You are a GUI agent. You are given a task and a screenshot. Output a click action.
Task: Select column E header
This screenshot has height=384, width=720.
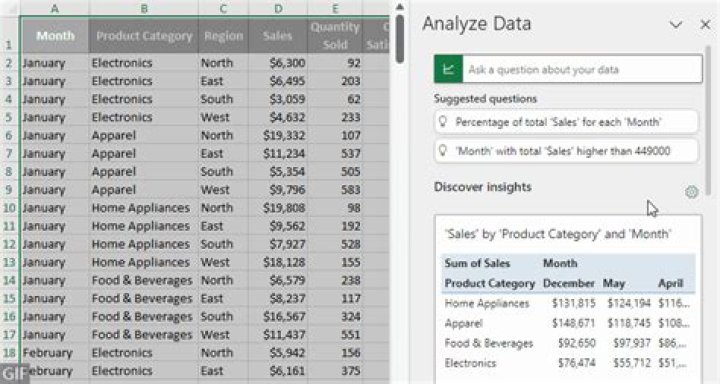pyautogui.click(x=335, y=8)
